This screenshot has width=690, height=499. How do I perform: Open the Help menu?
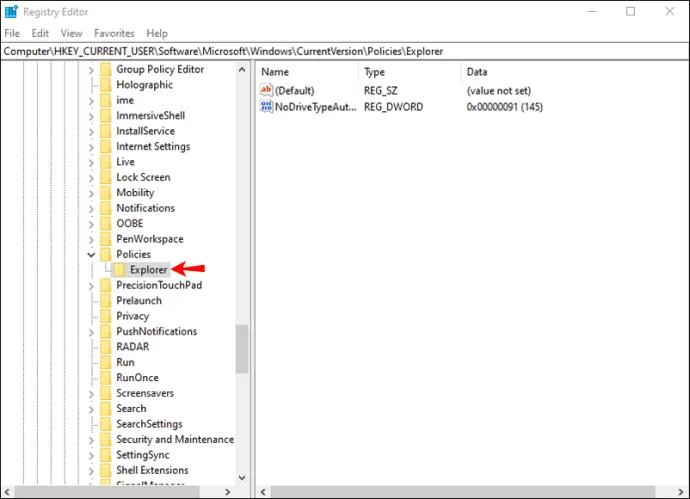click(157, 33)
